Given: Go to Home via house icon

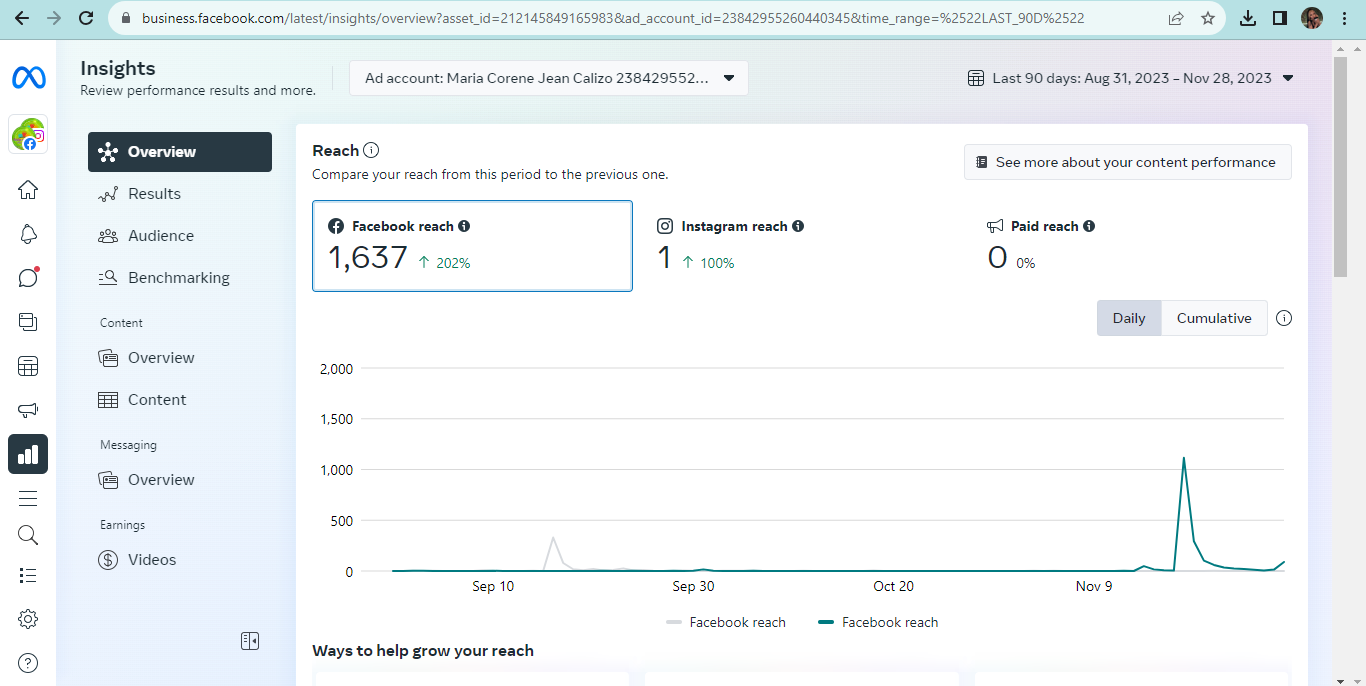Looking at the screenshot, I should [x=28, y=190].
